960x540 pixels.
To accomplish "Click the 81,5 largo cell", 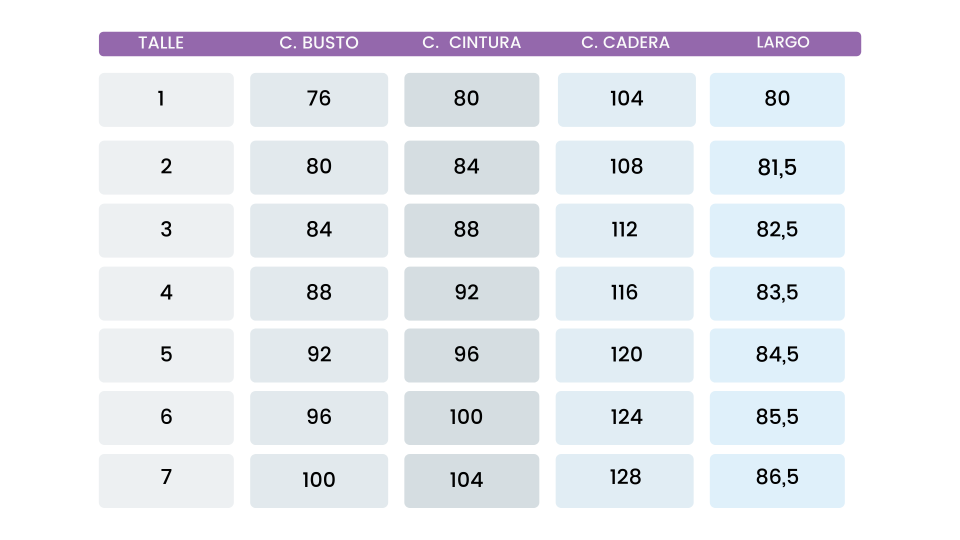I will 777,167.
